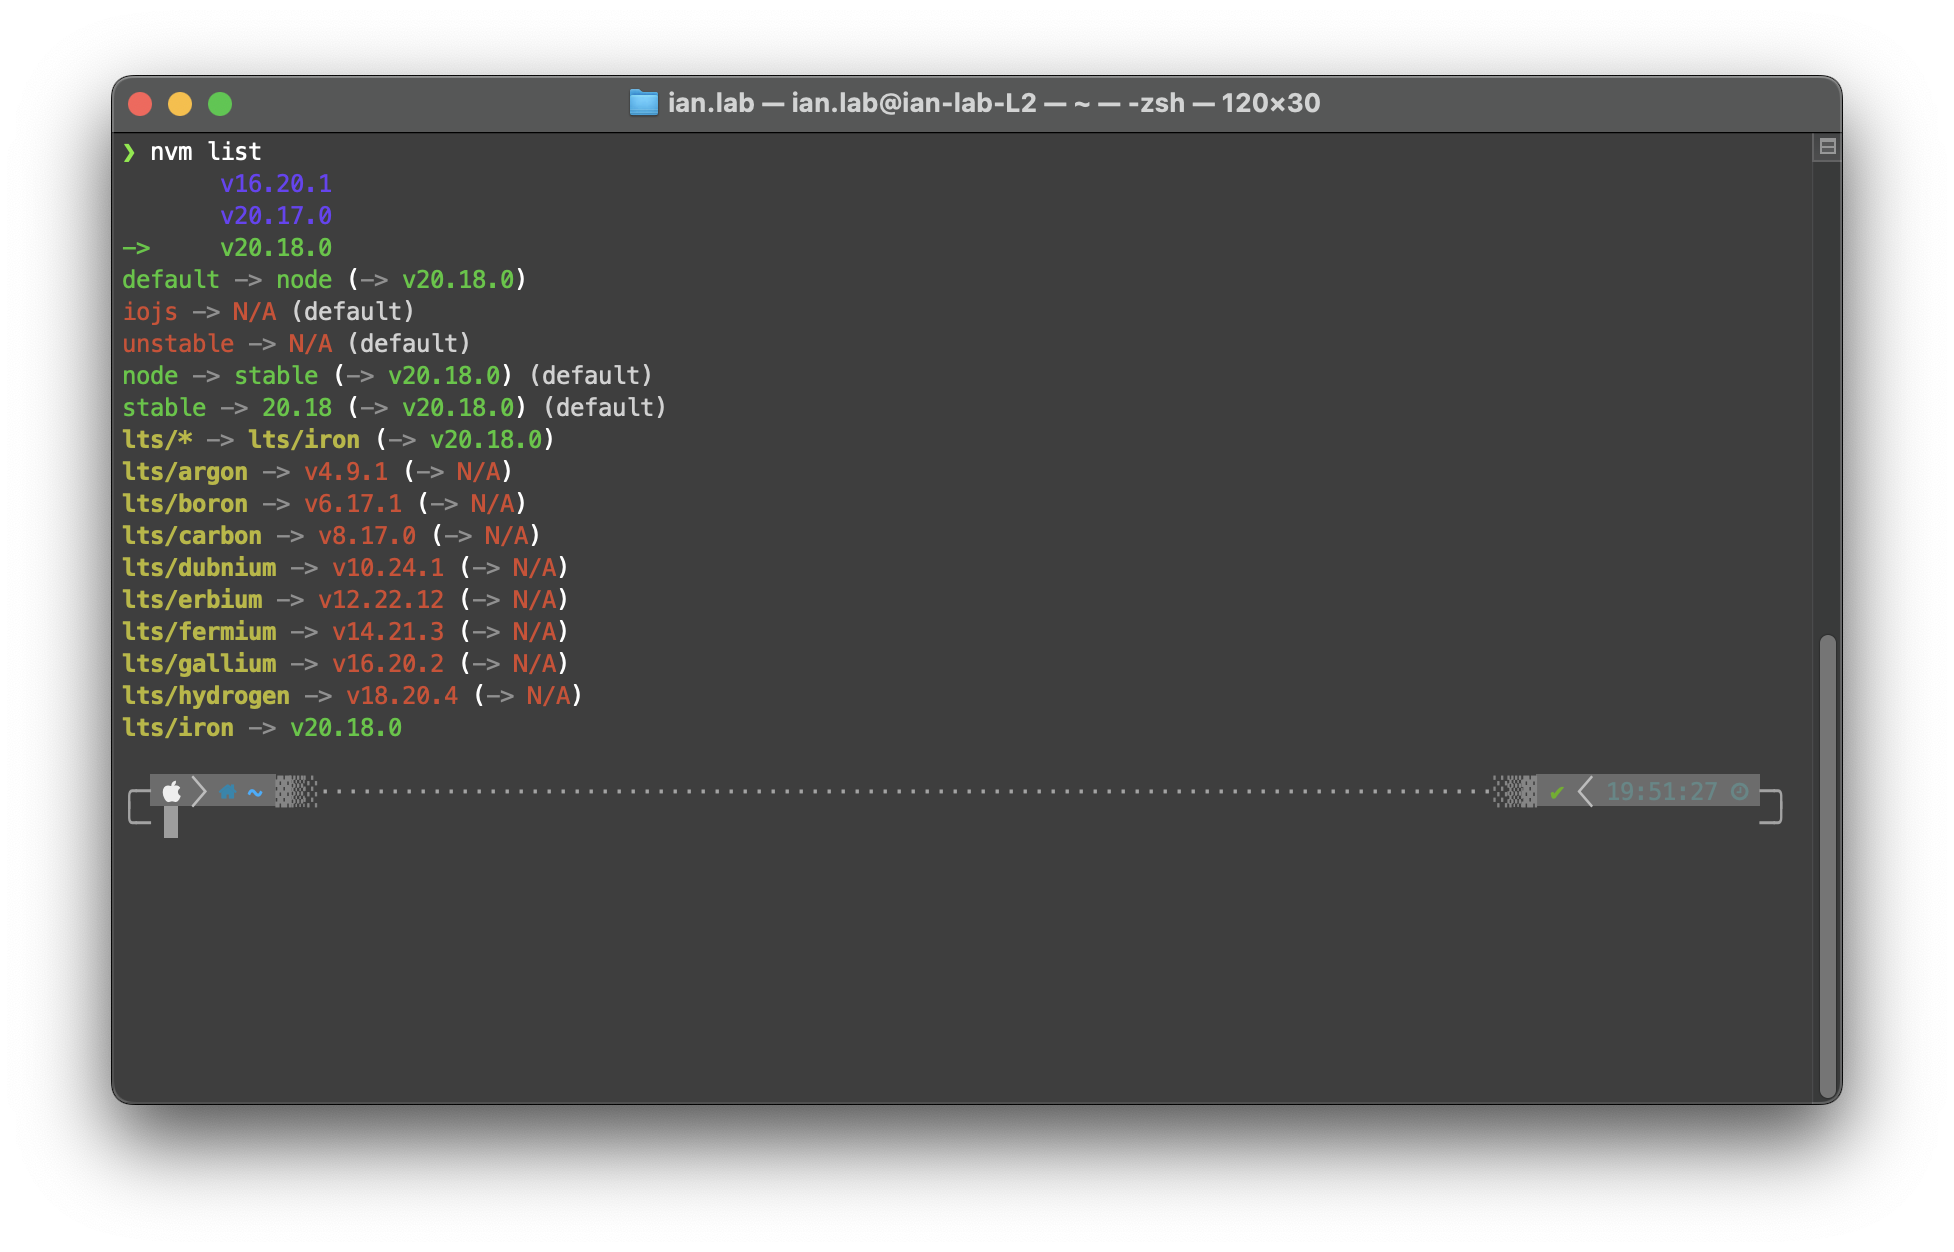Click the green fullscreen window button
The image size is (1954, 1252).
pos(220,104)
